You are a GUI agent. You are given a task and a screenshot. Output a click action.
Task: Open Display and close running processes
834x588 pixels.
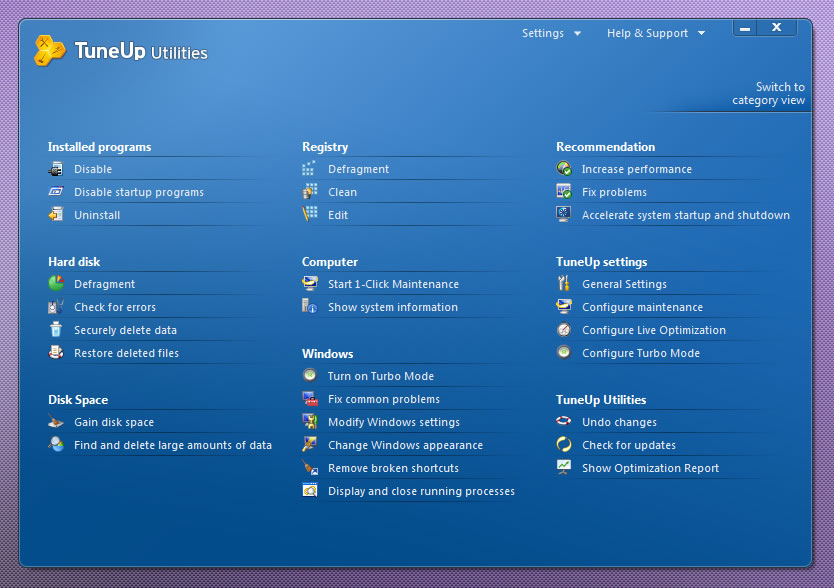pos(420,491)
